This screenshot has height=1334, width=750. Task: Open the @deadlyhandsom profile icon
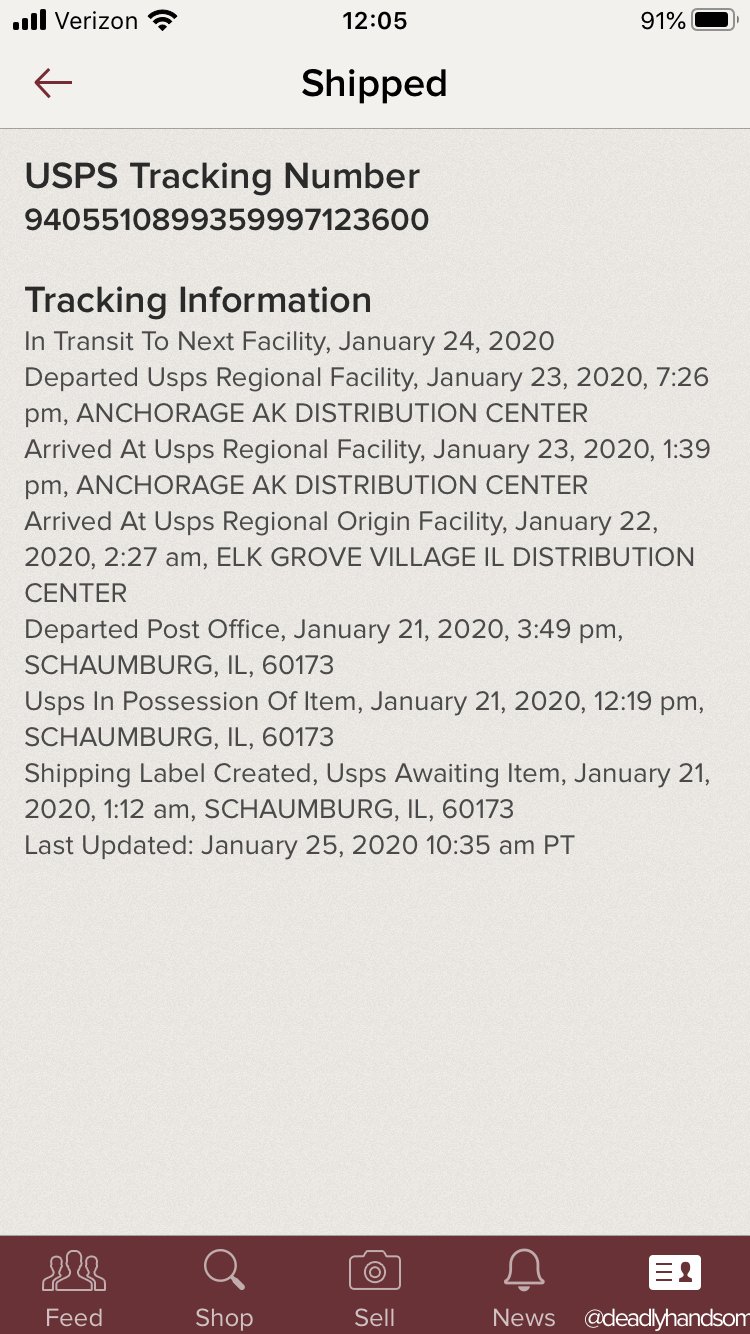675,1273
